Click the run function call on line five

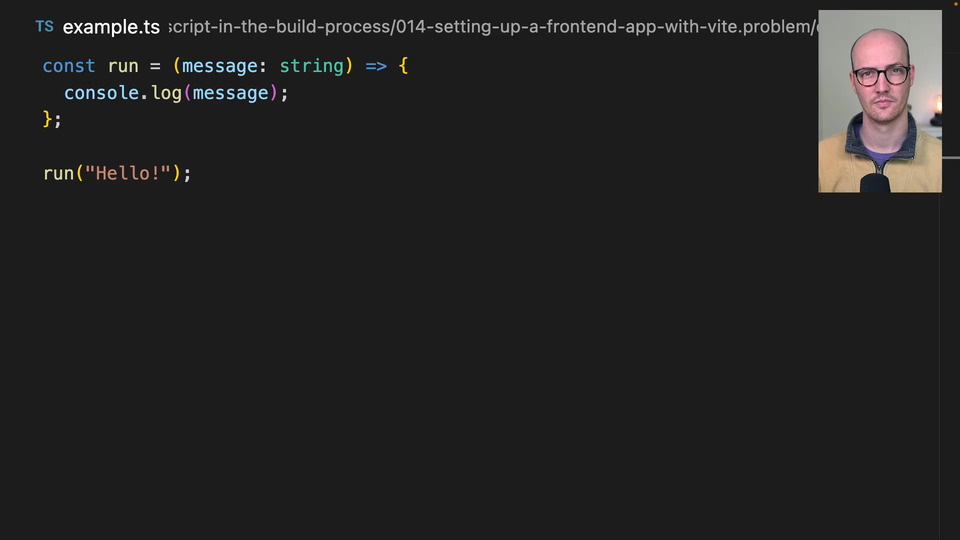[59, 173]
